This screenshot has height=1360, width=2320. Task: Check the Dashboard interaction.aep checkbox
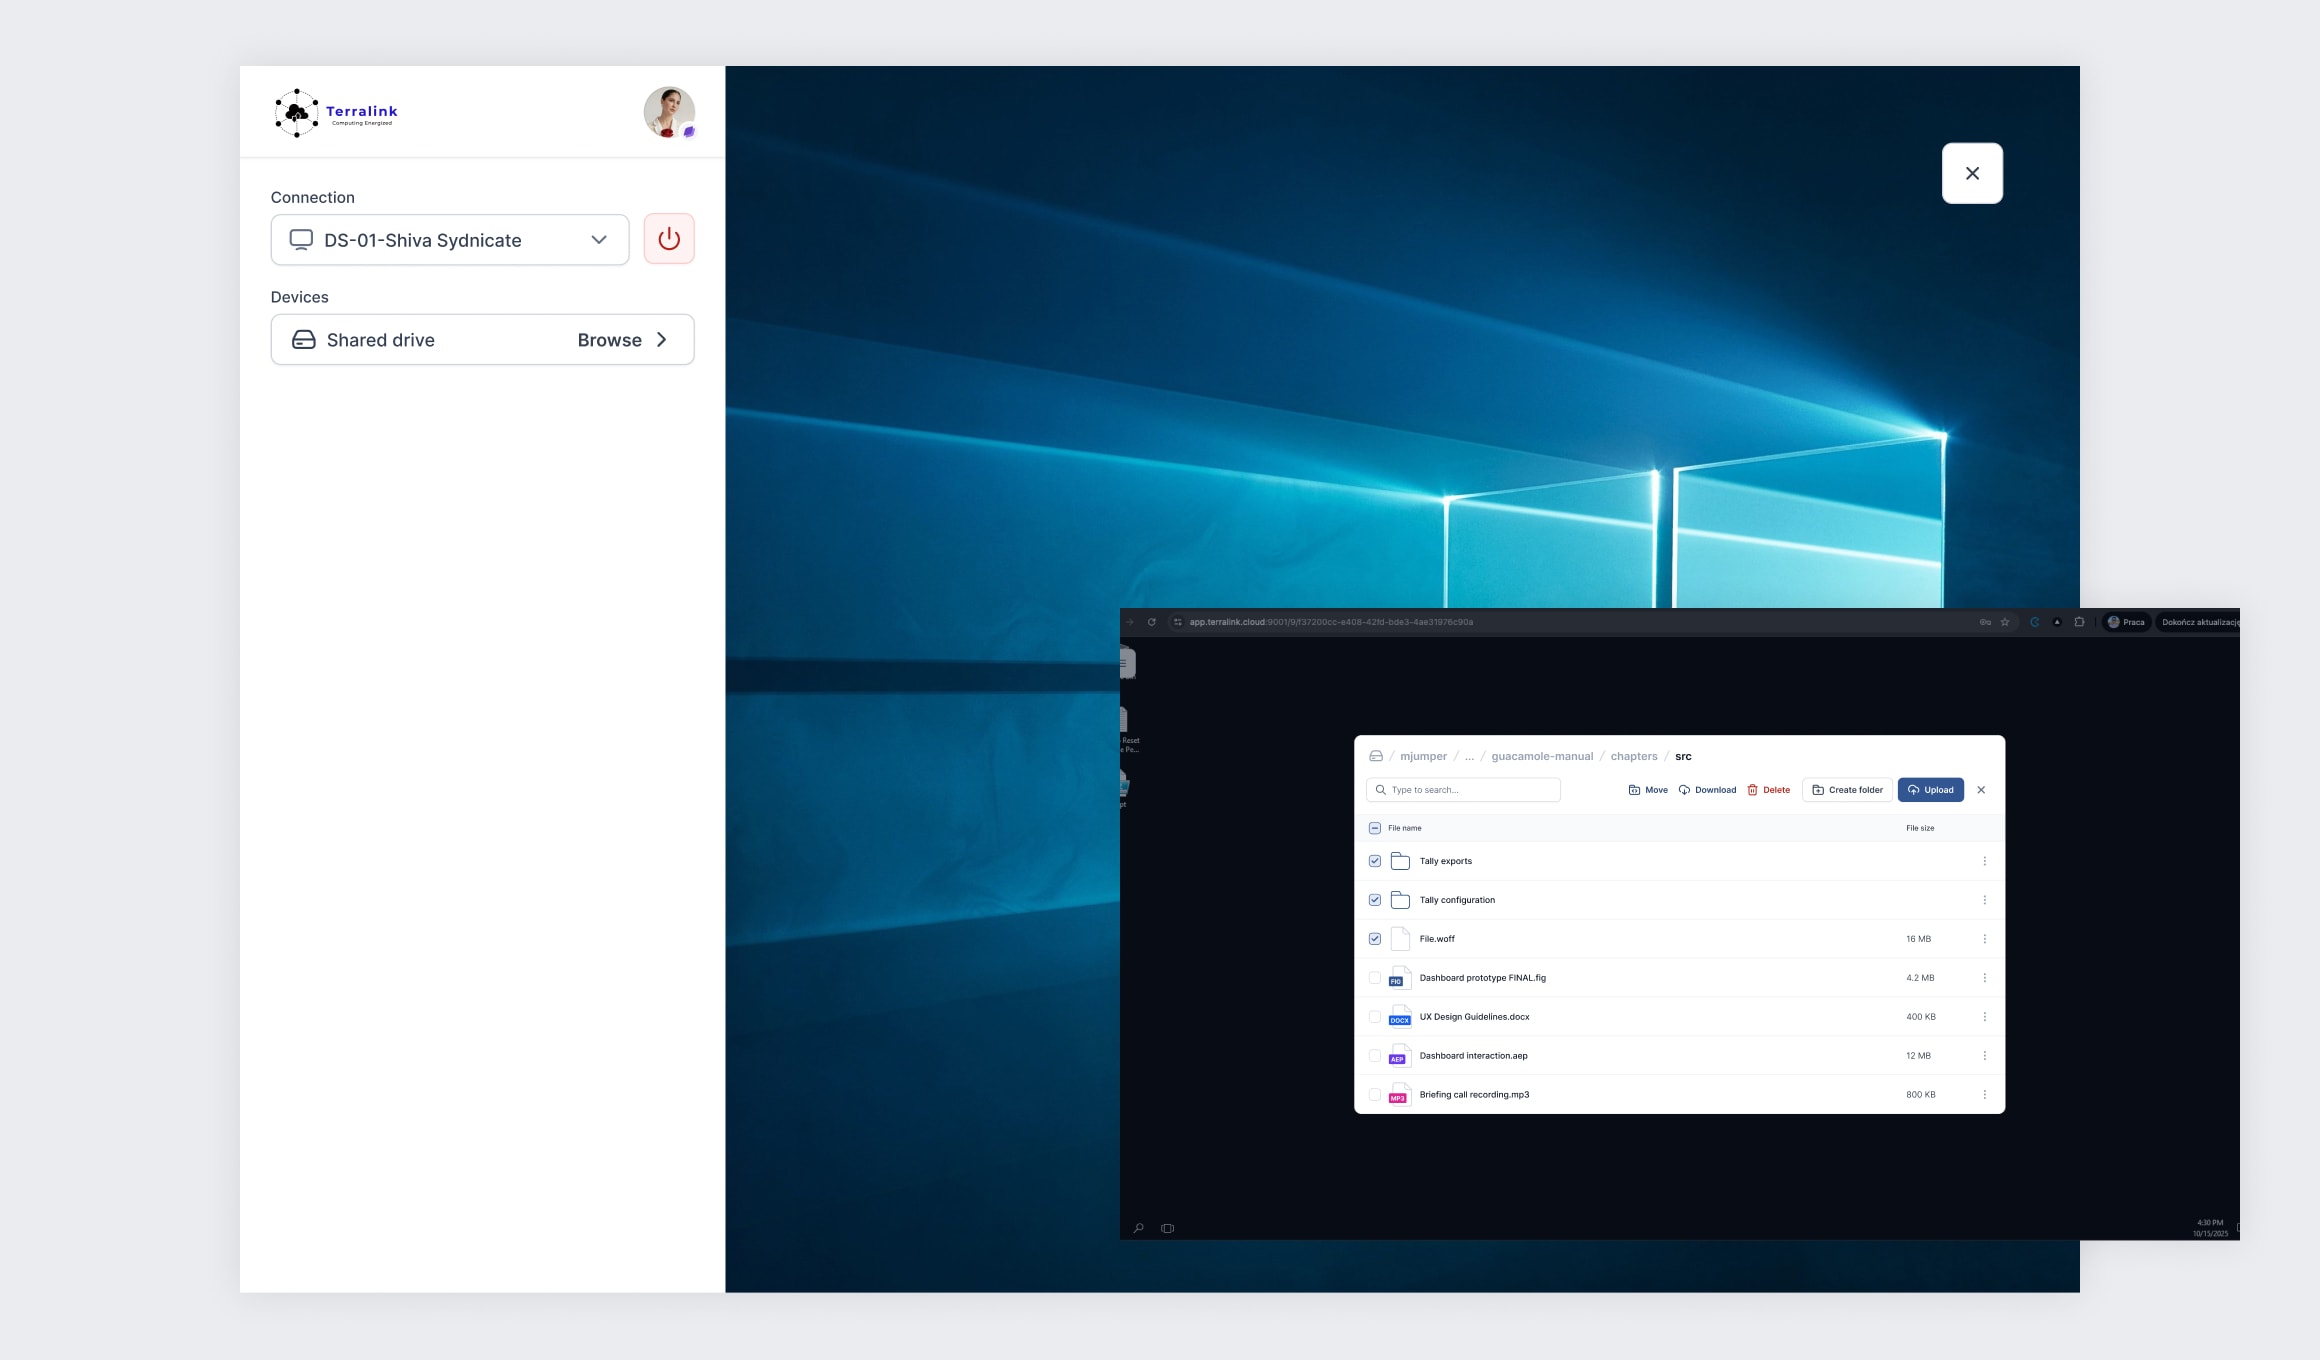1375,1056
